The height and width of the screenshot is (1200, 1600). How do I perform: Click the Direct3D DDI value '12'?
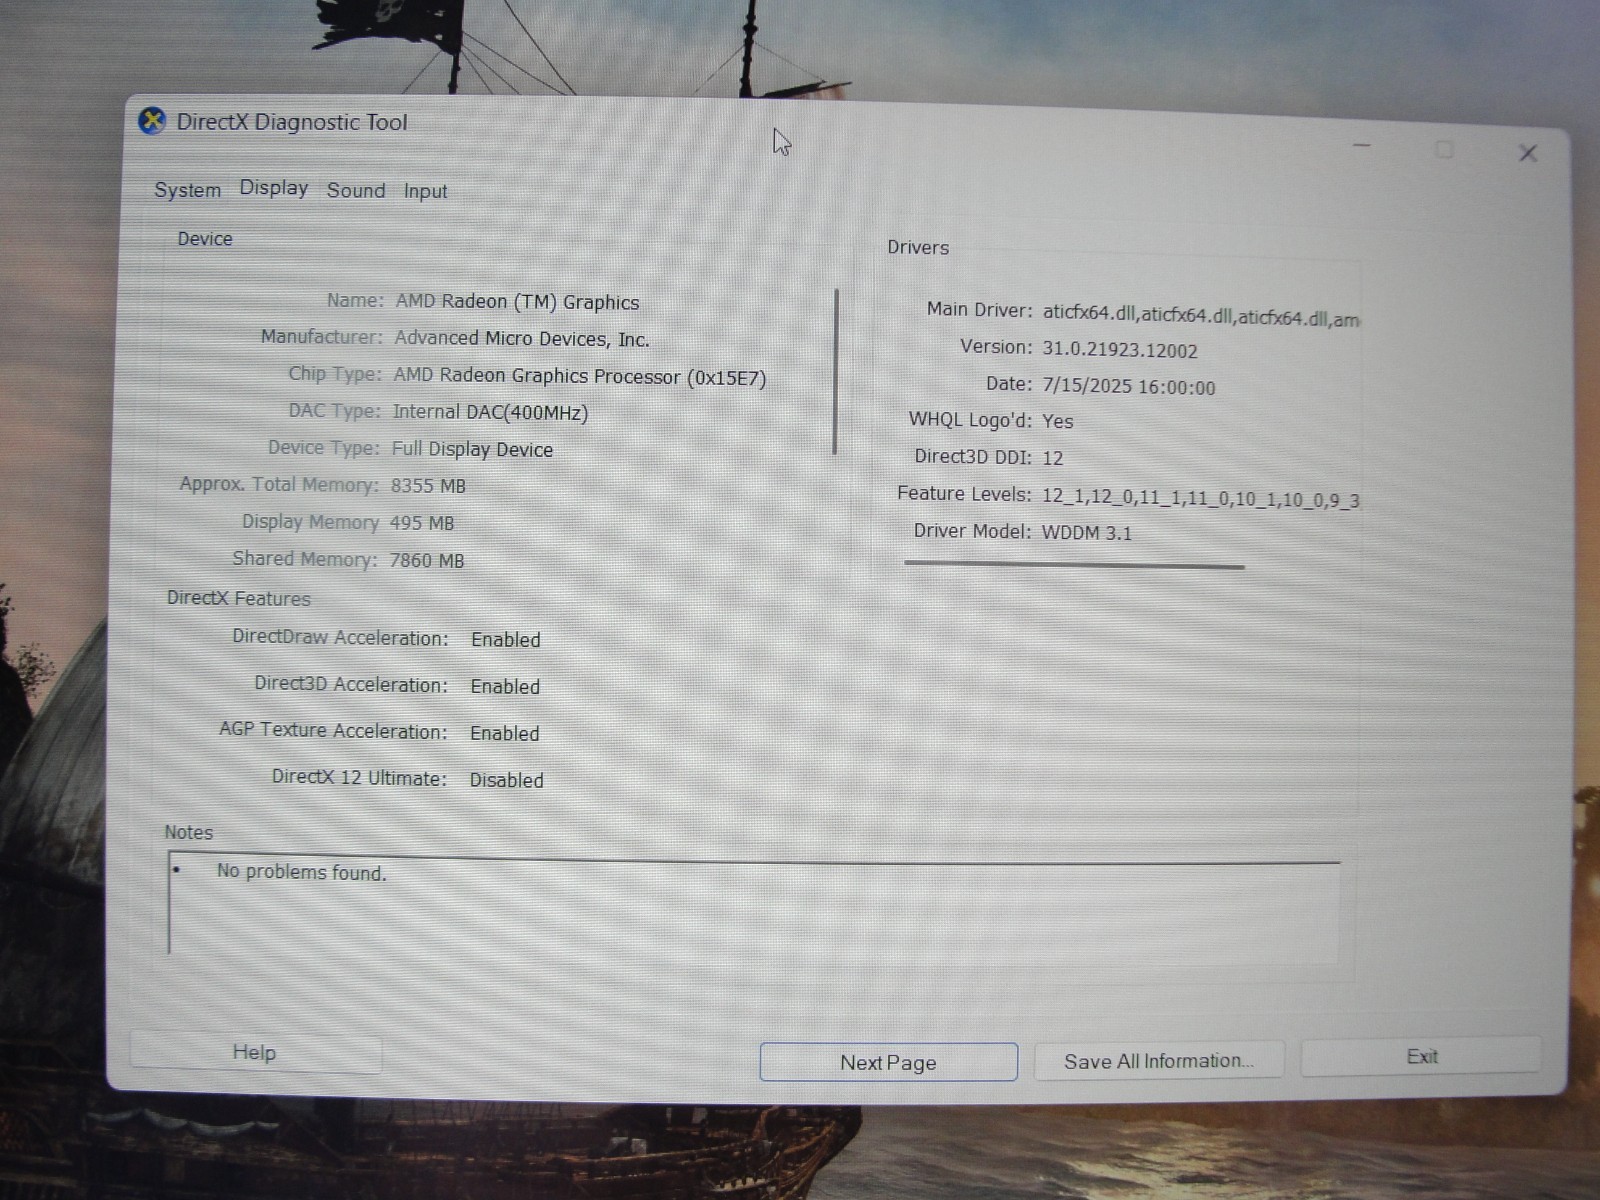click(1052, 458)
